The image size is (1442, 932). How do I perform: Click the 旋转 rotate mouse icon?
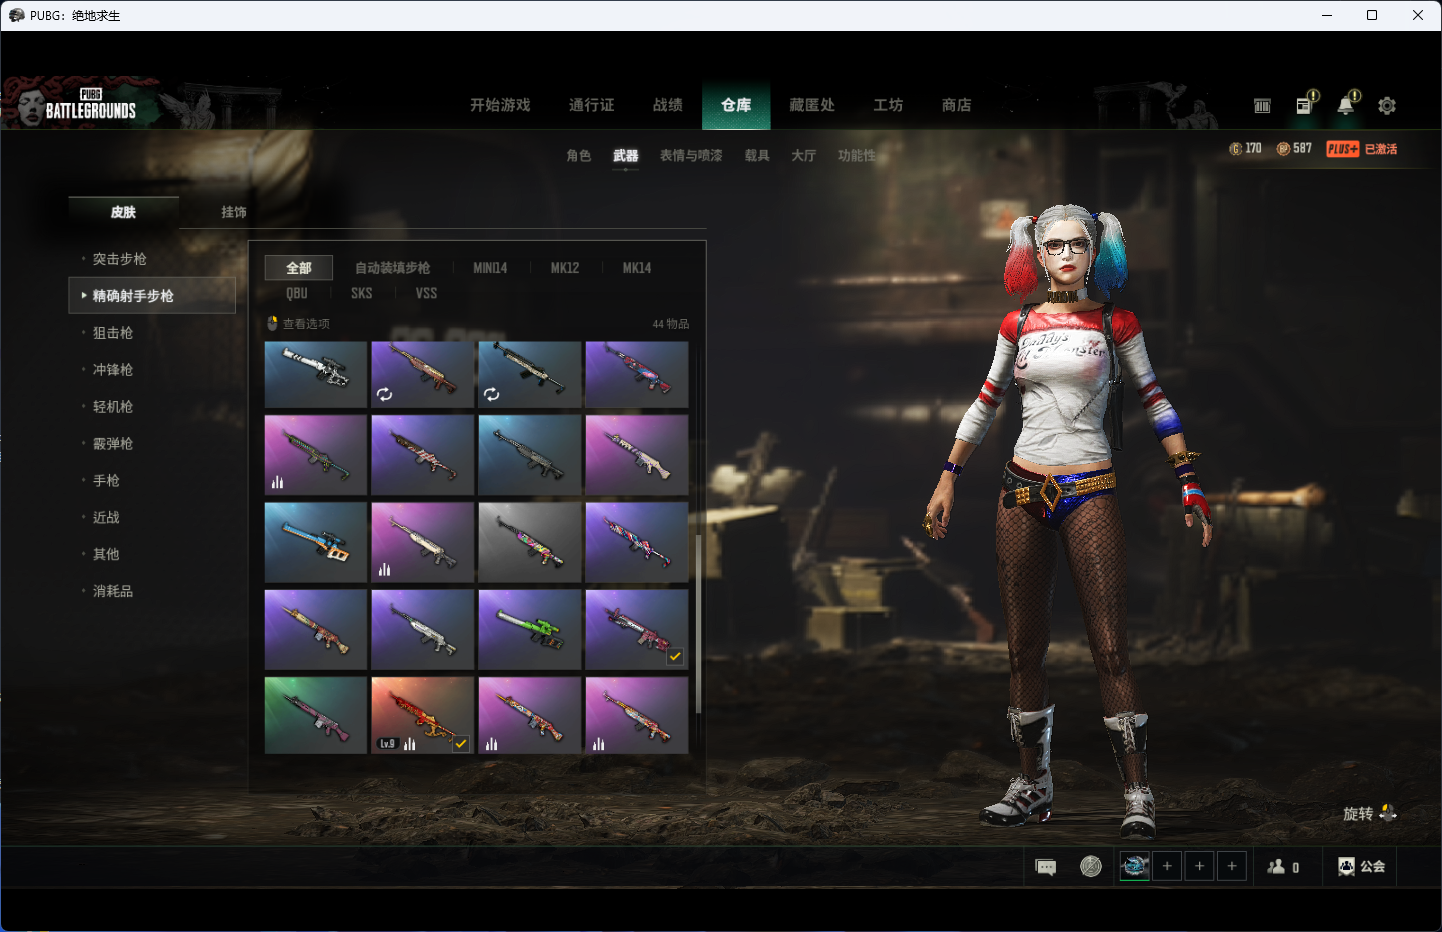1388,813
